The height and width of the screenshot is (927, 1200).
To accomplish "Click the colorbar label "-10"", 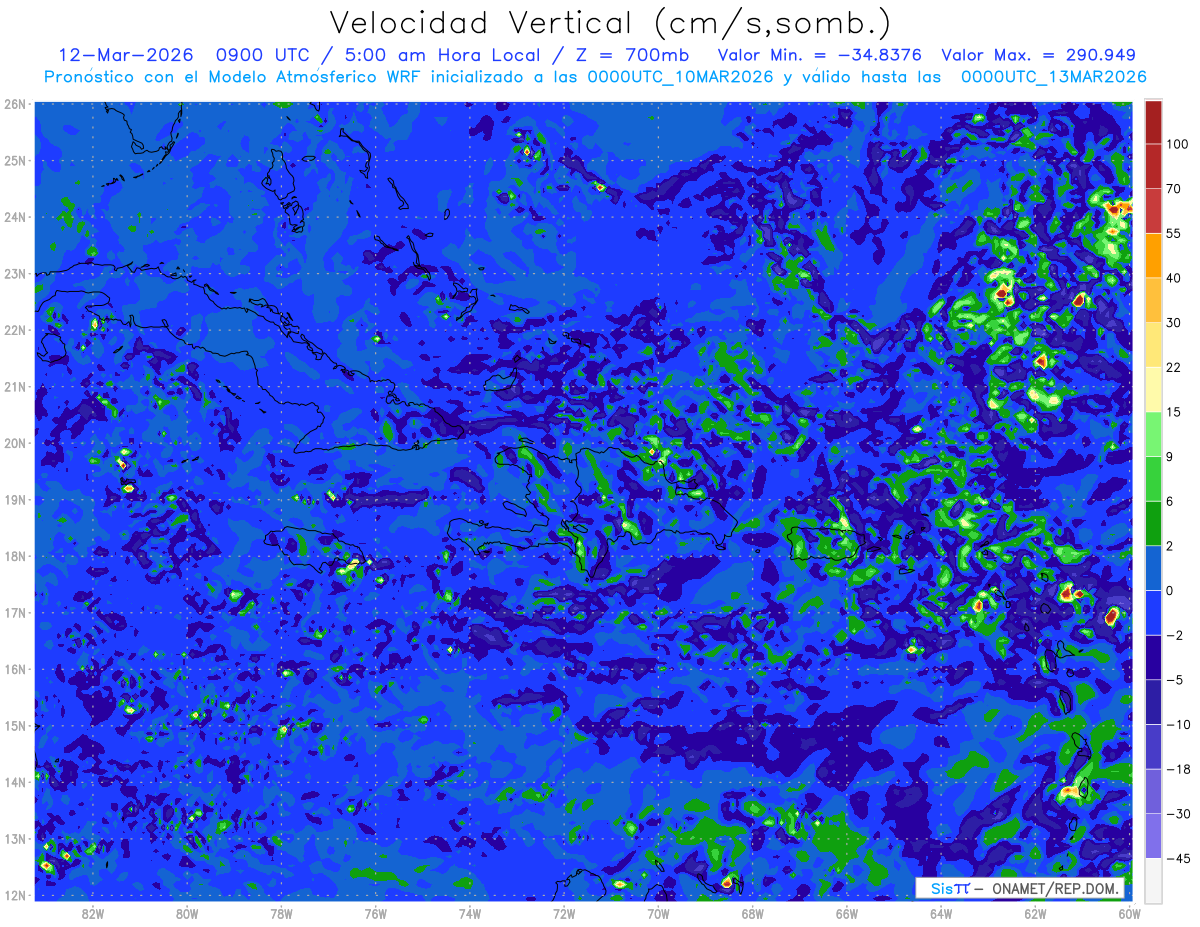I will pos(1177,725).
